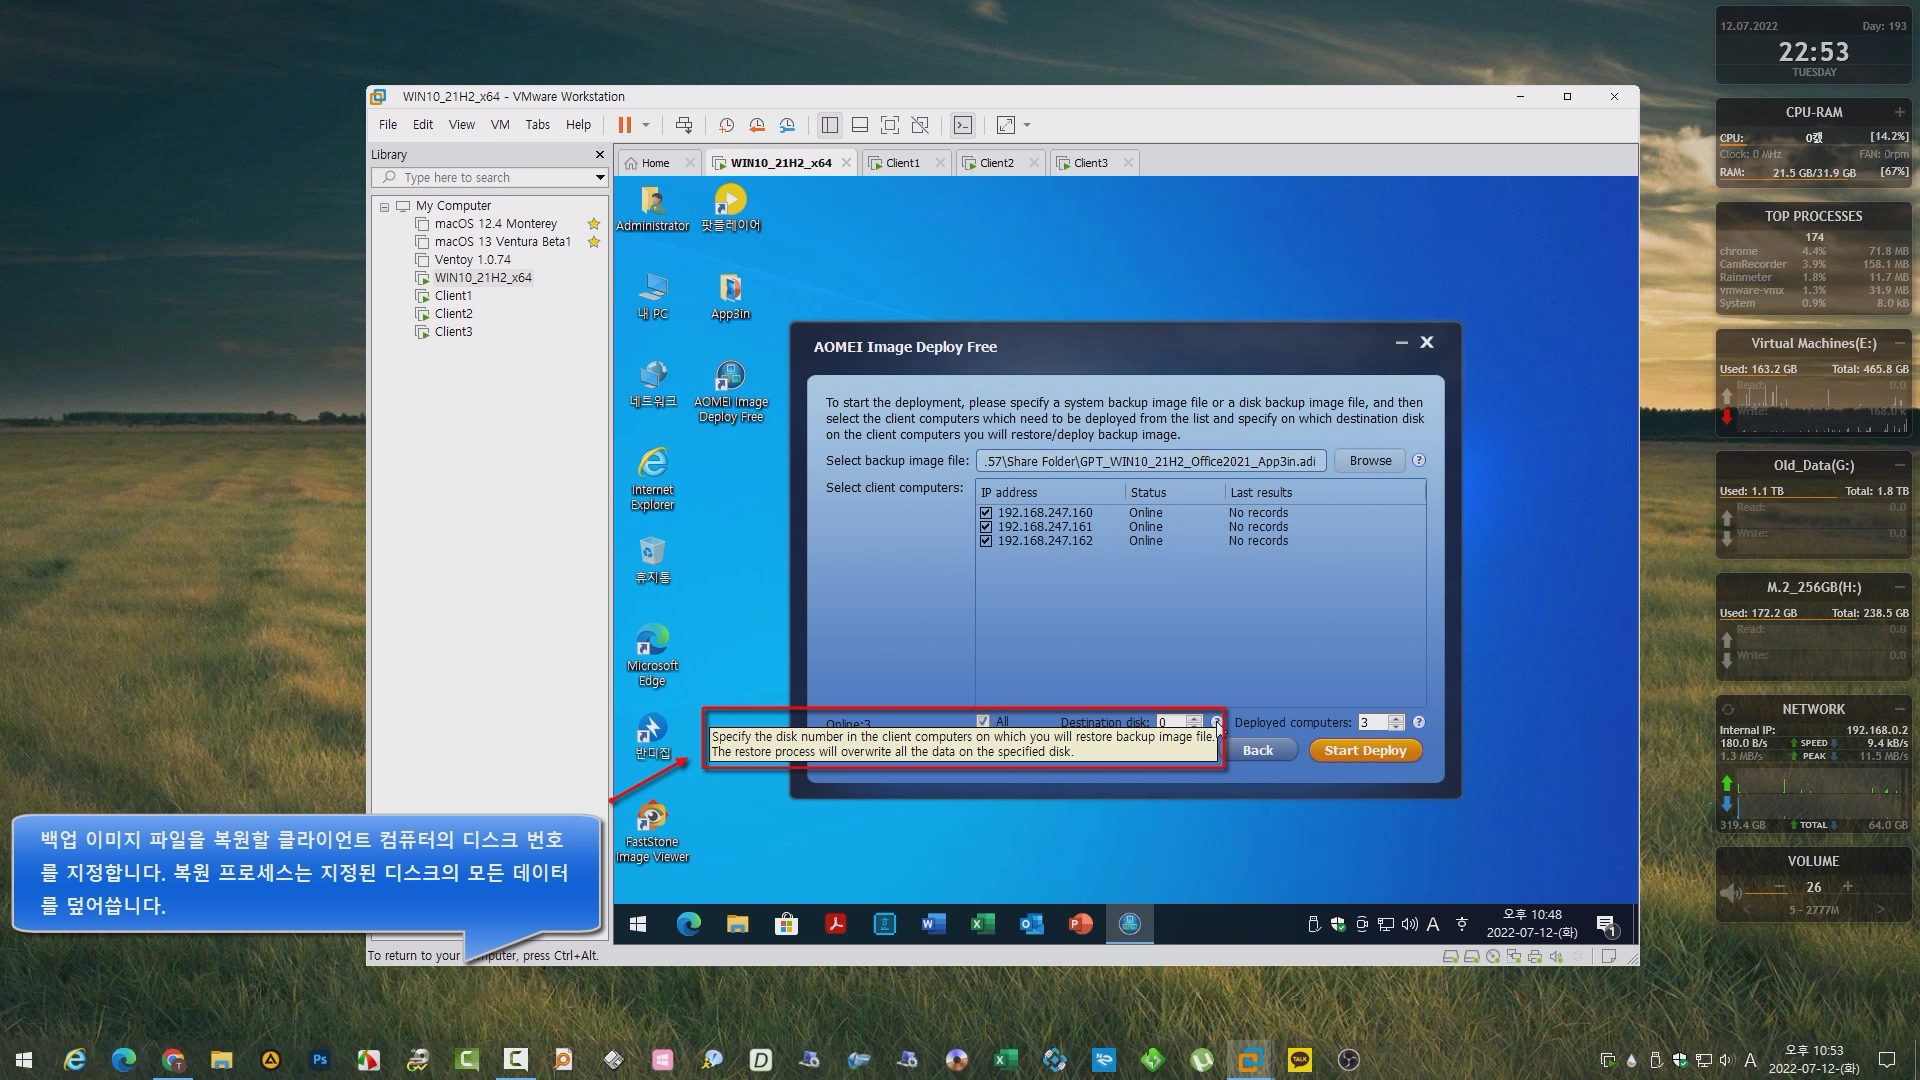The image size is (1920, 1080).
Task: Open Internet Explorer desktop shortcut
Action: pyautogui.click(x=653, y=479)
